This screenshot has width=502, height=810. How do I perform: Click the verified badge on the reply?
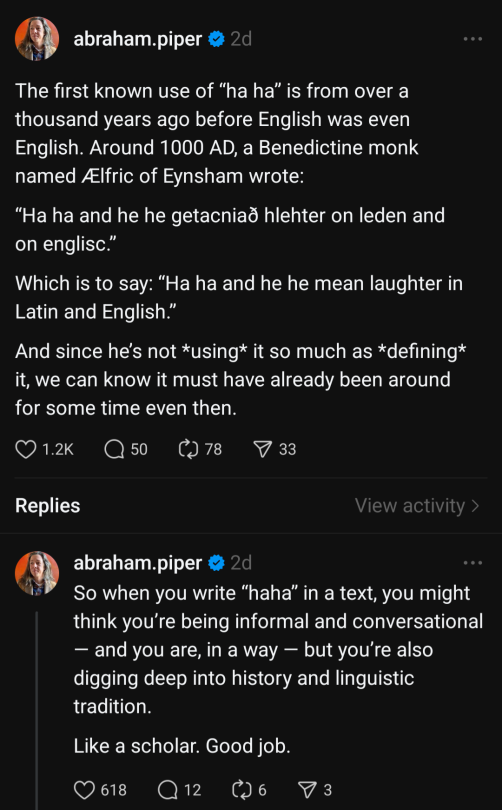tap(216, 563)
